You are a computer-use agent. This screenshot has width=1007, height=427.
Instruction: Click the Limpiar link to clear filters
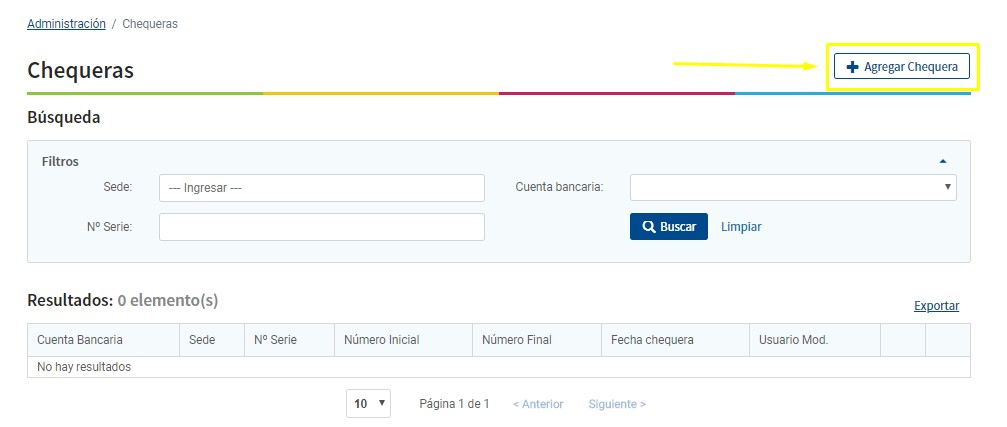click(740, 227)
